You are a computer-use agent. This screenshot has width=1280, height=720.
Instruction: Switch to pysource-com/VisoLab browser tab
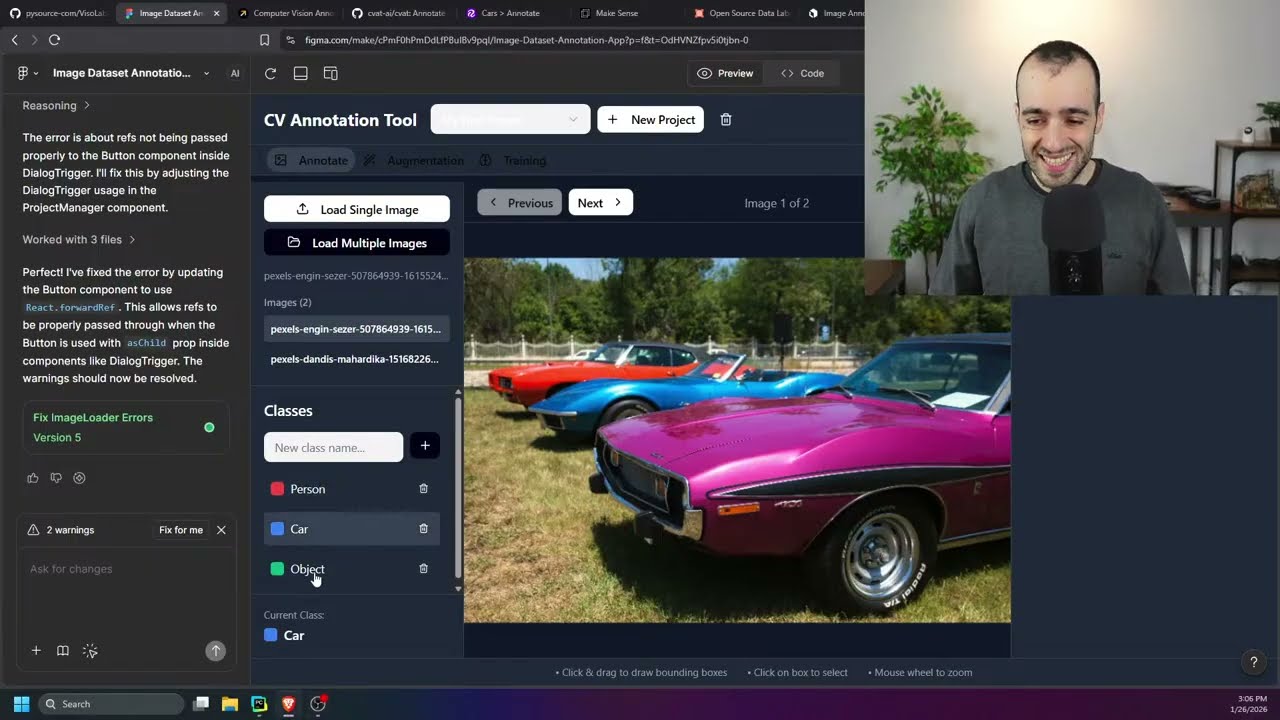tap(58, 13)
